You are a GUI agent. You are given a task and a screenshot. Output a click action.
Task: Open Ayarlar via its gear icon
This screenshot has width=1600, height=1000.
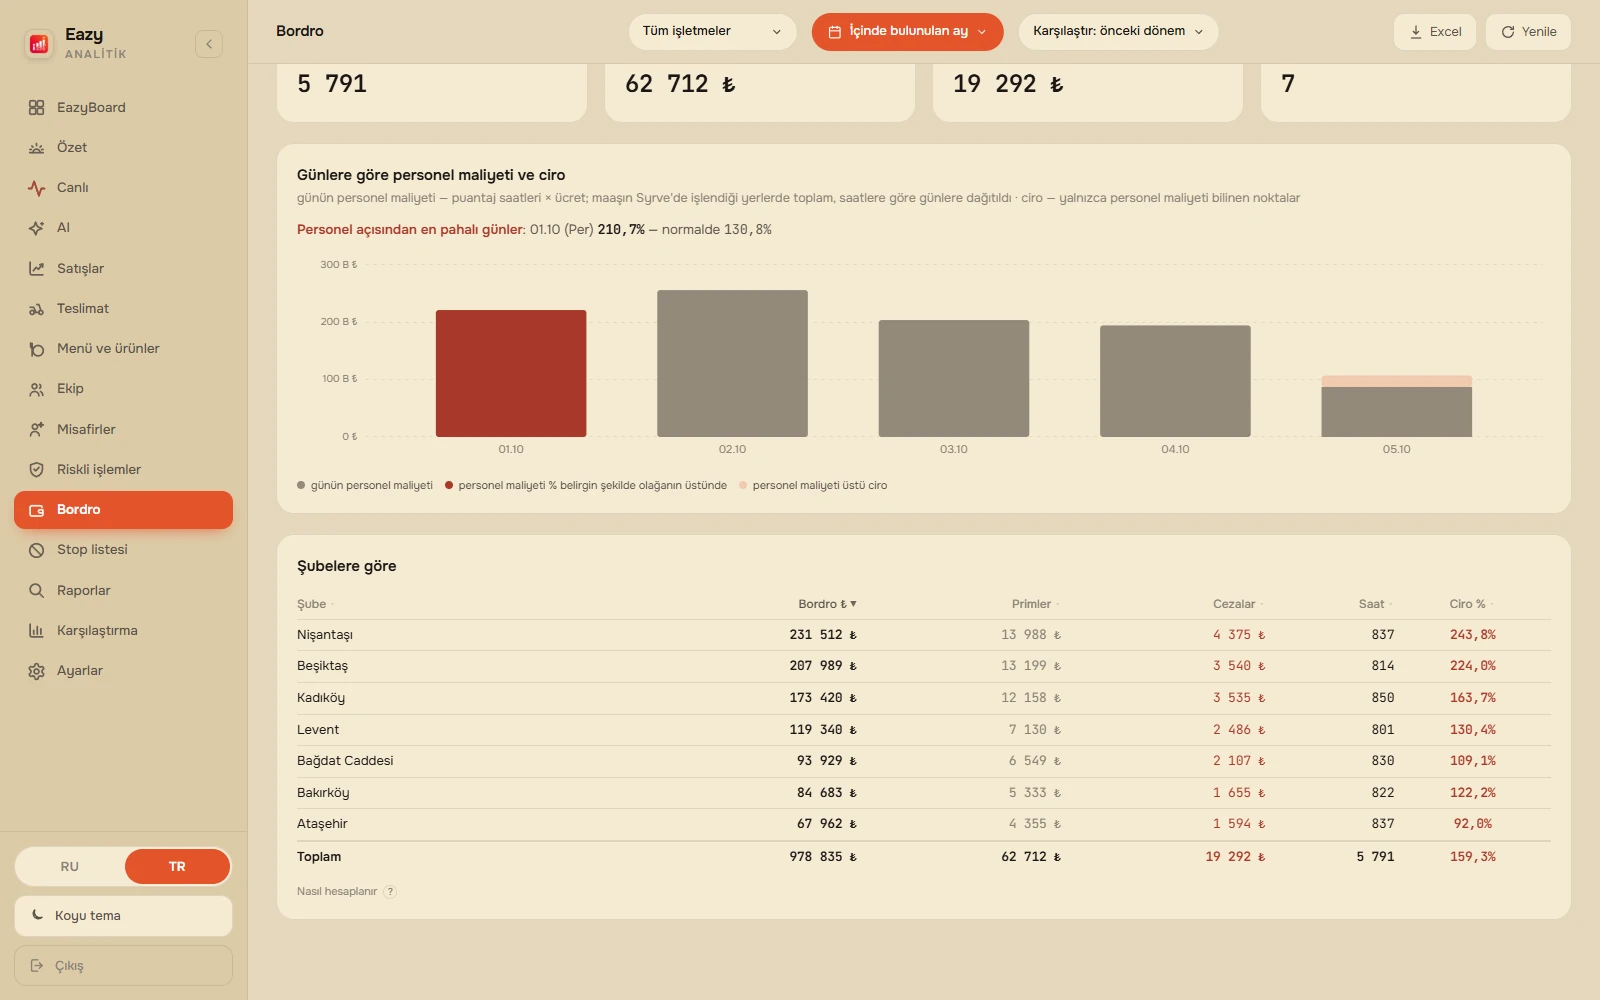[37, 671]
